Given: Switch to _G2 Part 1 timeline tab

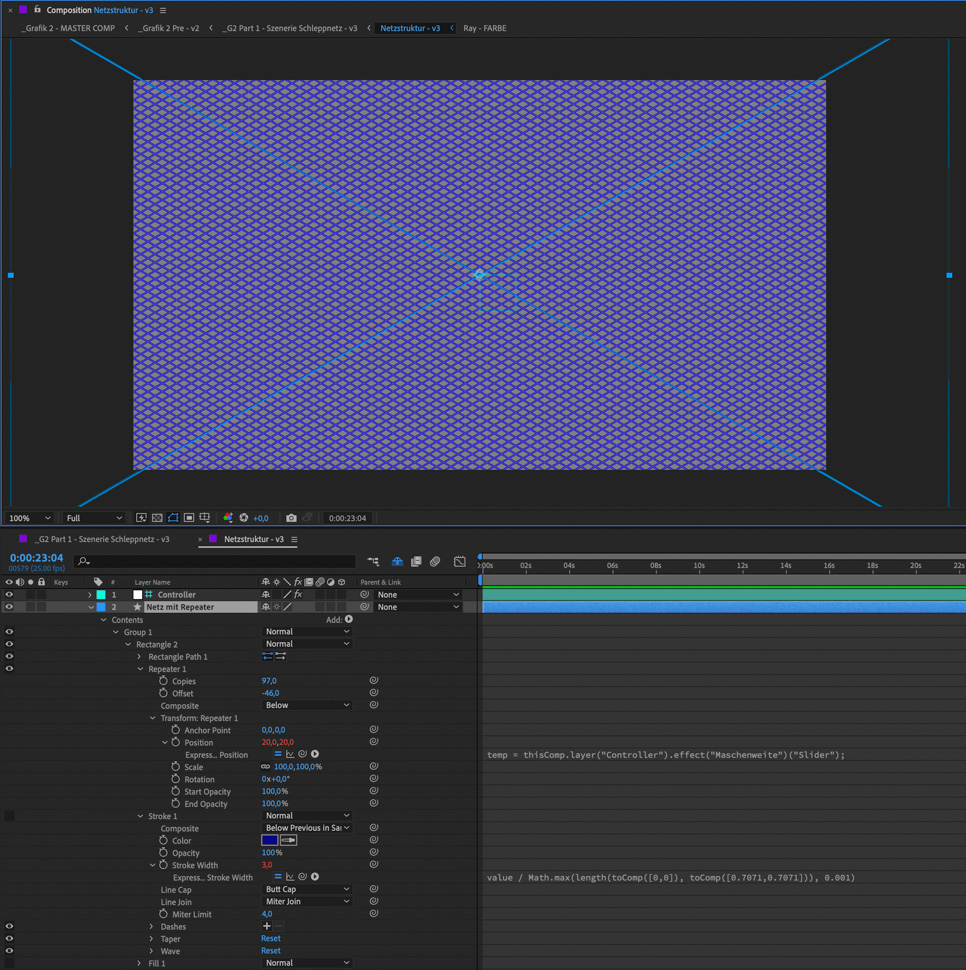Looking at the screenshot, I should coord(101,539).
